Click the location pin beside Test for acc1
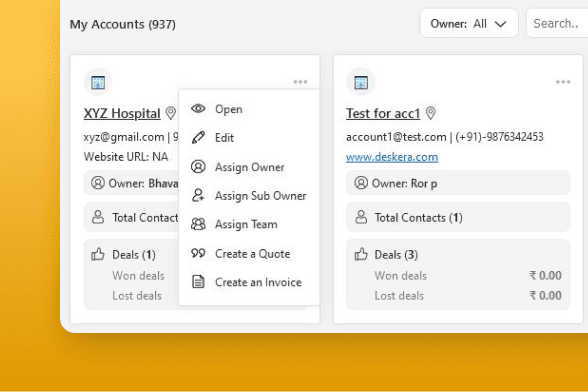The image size is (588, 392). tap(431, 113)
